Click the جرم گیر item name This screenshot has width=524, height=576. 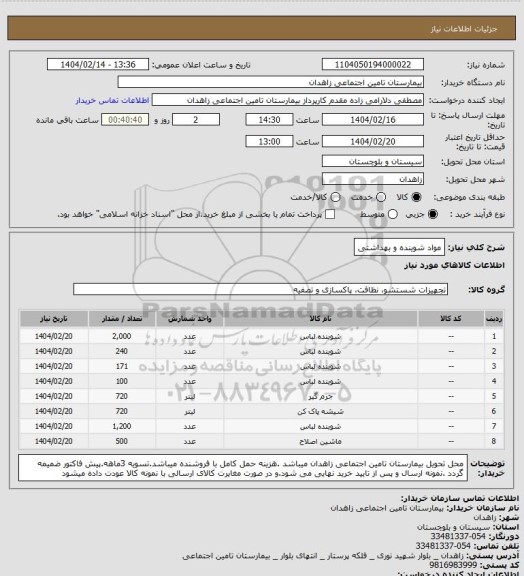coord(320,397)
